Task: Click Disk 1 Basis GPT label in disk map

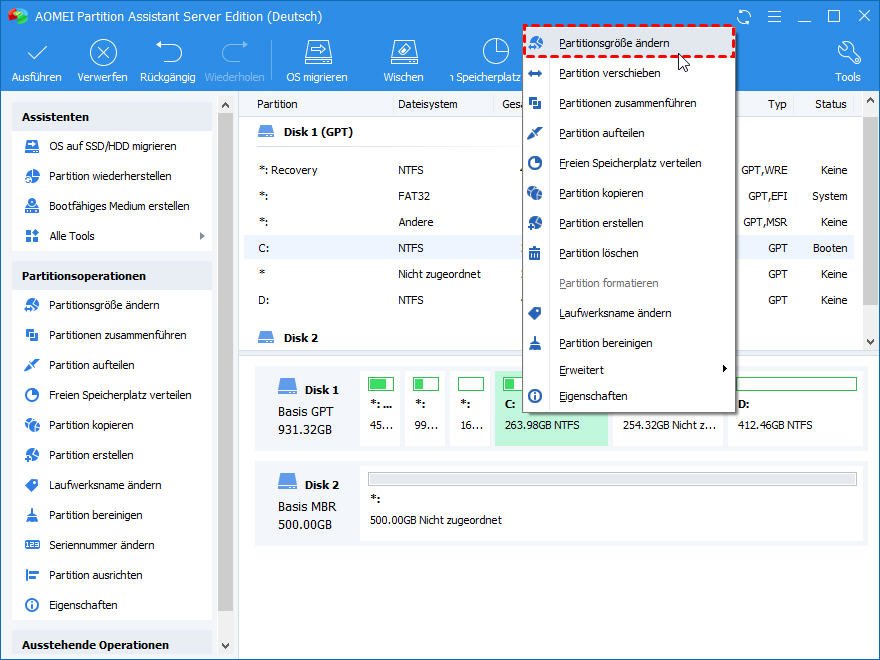Action: tap(308, 410)
